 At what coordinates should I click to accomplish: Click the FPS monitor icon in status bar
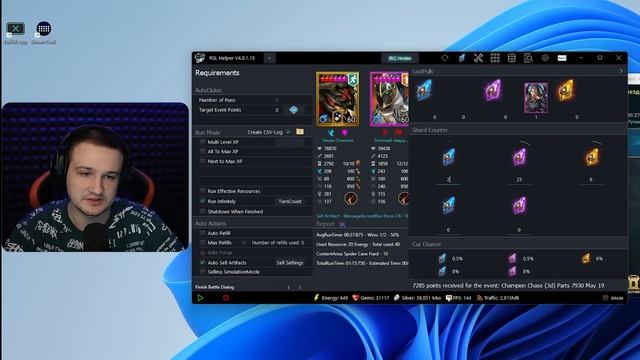click(x=449, y=298)
